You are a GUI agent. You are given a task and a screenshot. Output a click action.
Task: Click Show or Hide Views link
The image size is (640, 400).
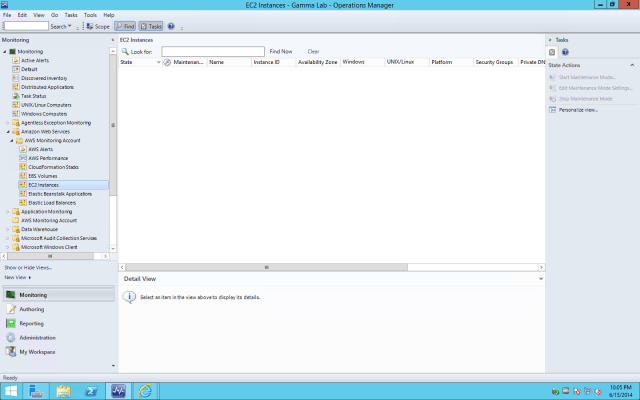click(x=28, y=268)
